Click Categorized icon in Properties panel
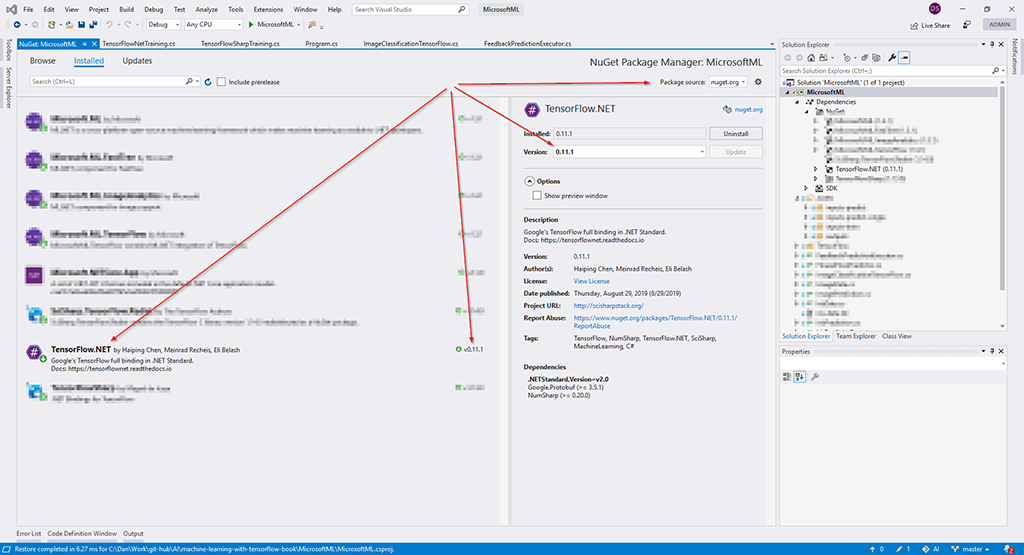The height and width of the screenshot is (555, 1024). coord(789,376)
